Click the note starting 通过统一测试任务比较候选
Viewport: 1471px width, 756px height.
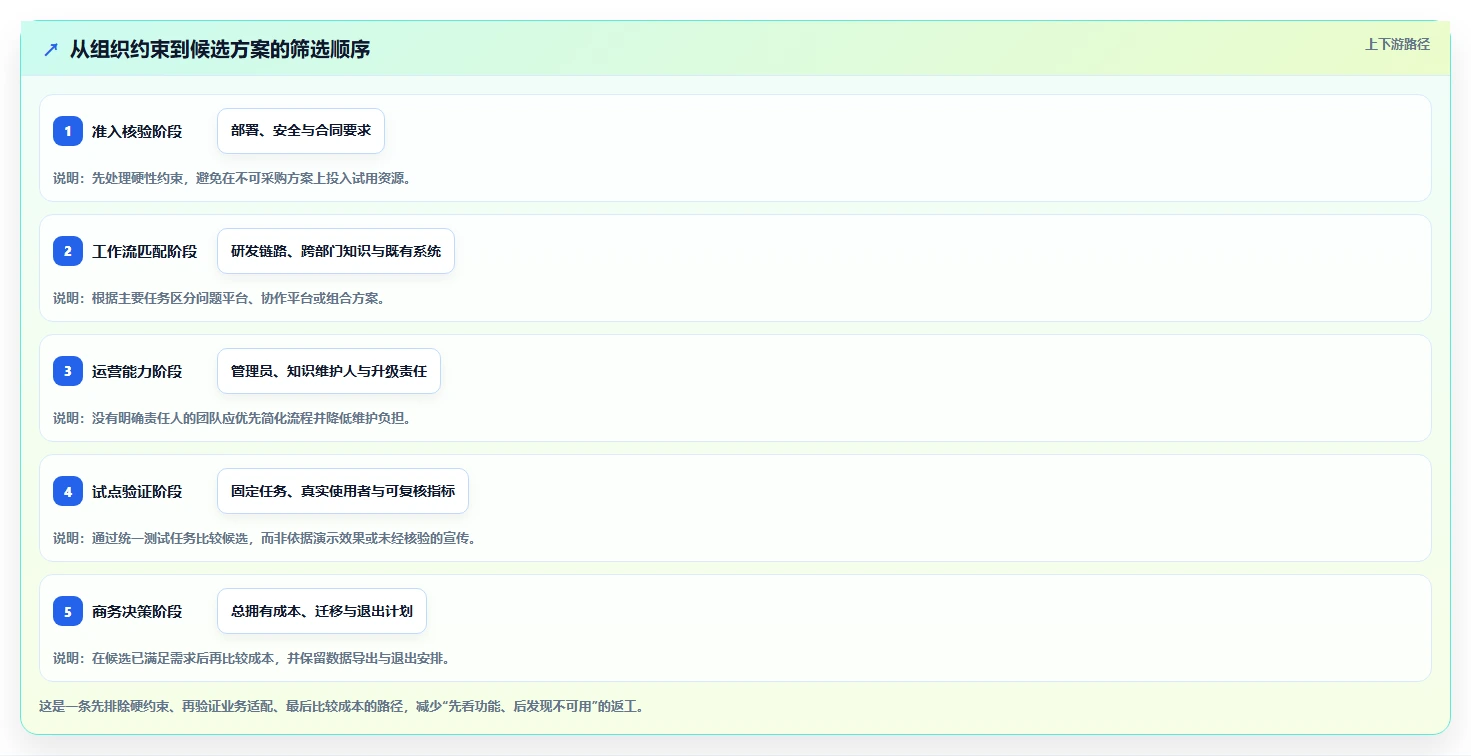pyautogui.click(x=265, y=538)
